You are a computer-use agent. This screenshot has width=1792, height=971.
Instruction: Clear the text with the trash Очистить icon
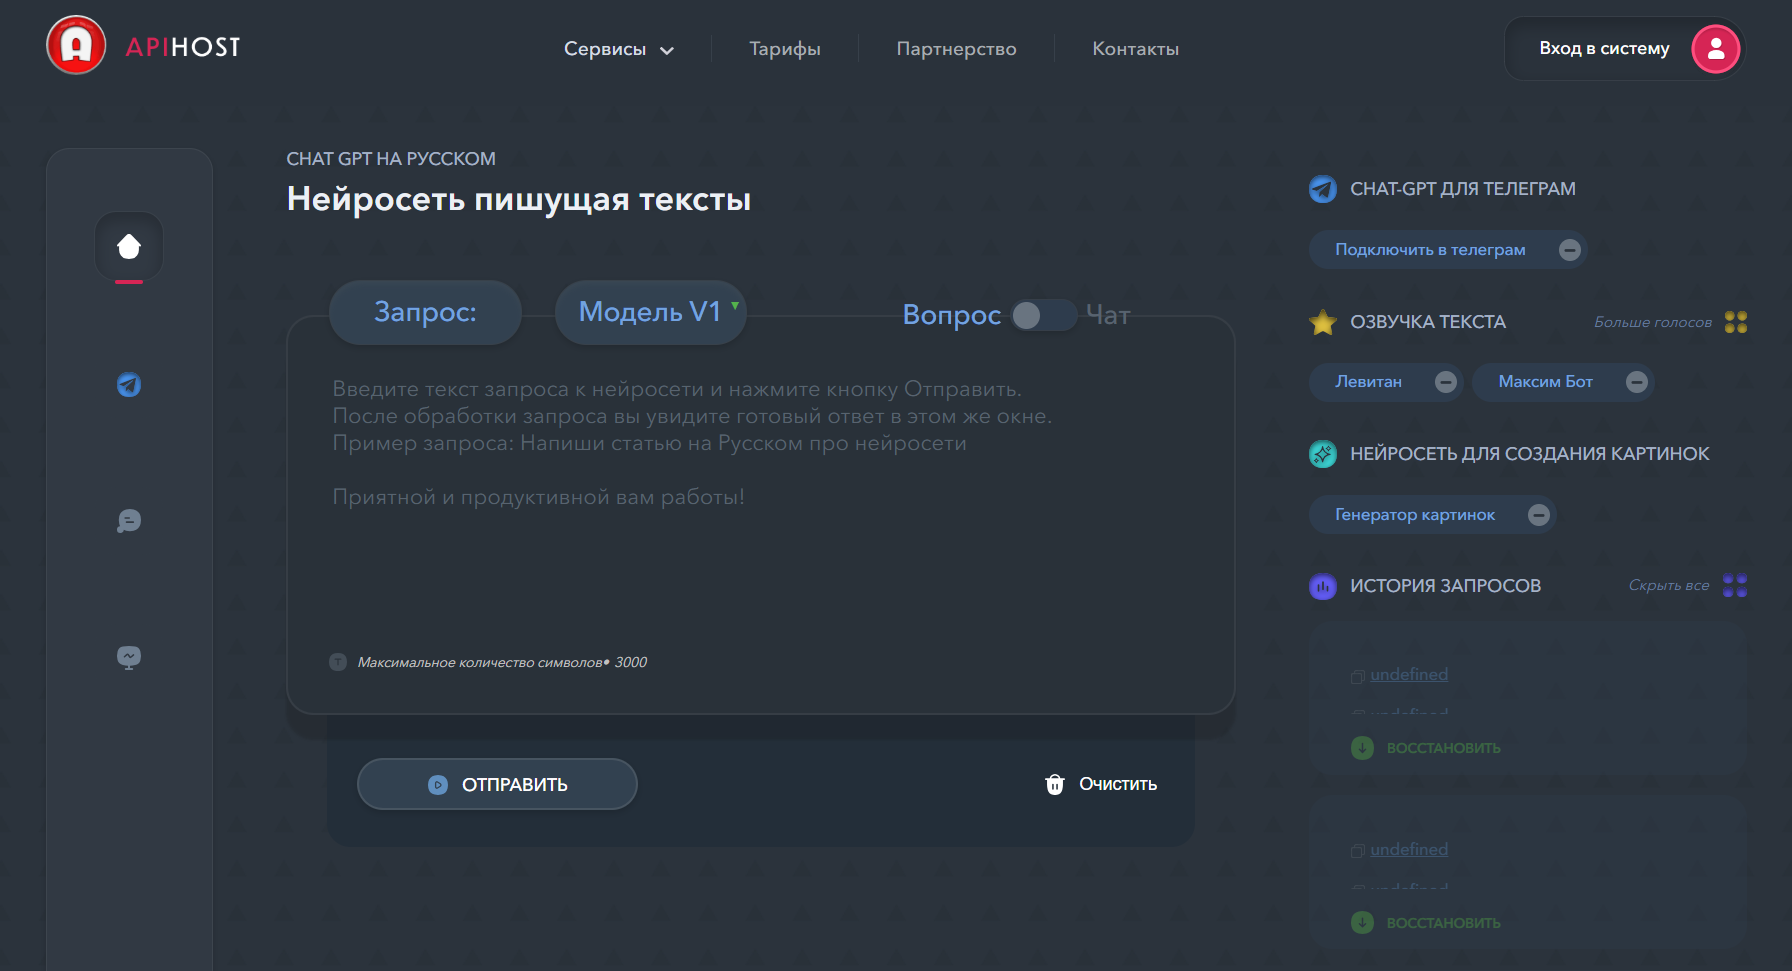click(x=1053, y=784)
